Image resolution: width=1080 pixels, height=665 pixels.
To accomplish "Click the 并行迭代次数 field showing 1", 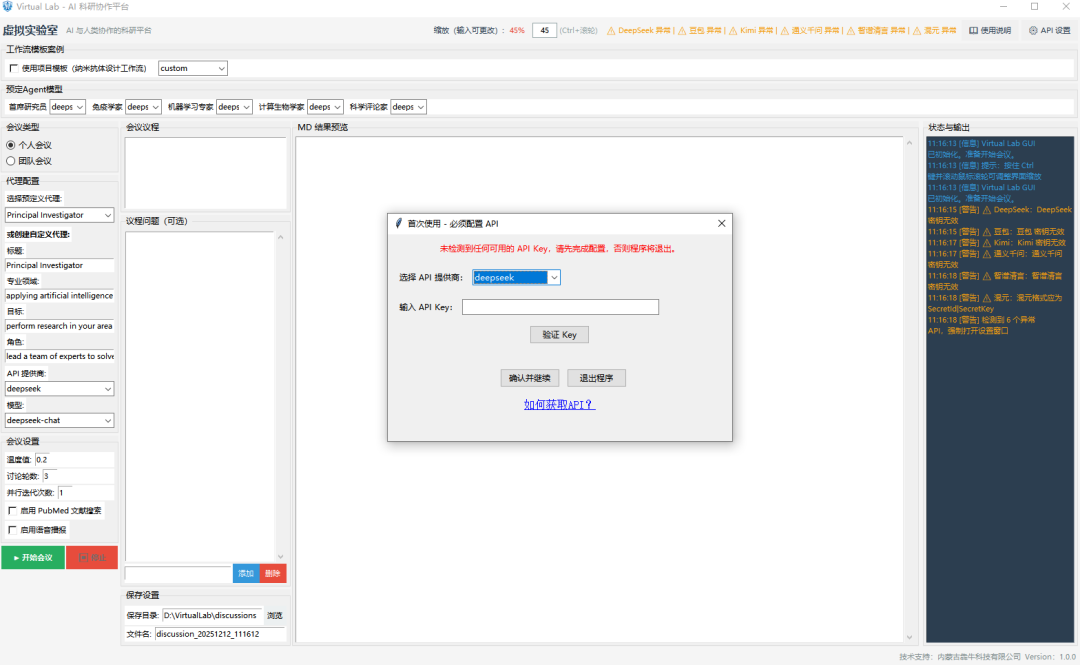I will click(86, 493).
